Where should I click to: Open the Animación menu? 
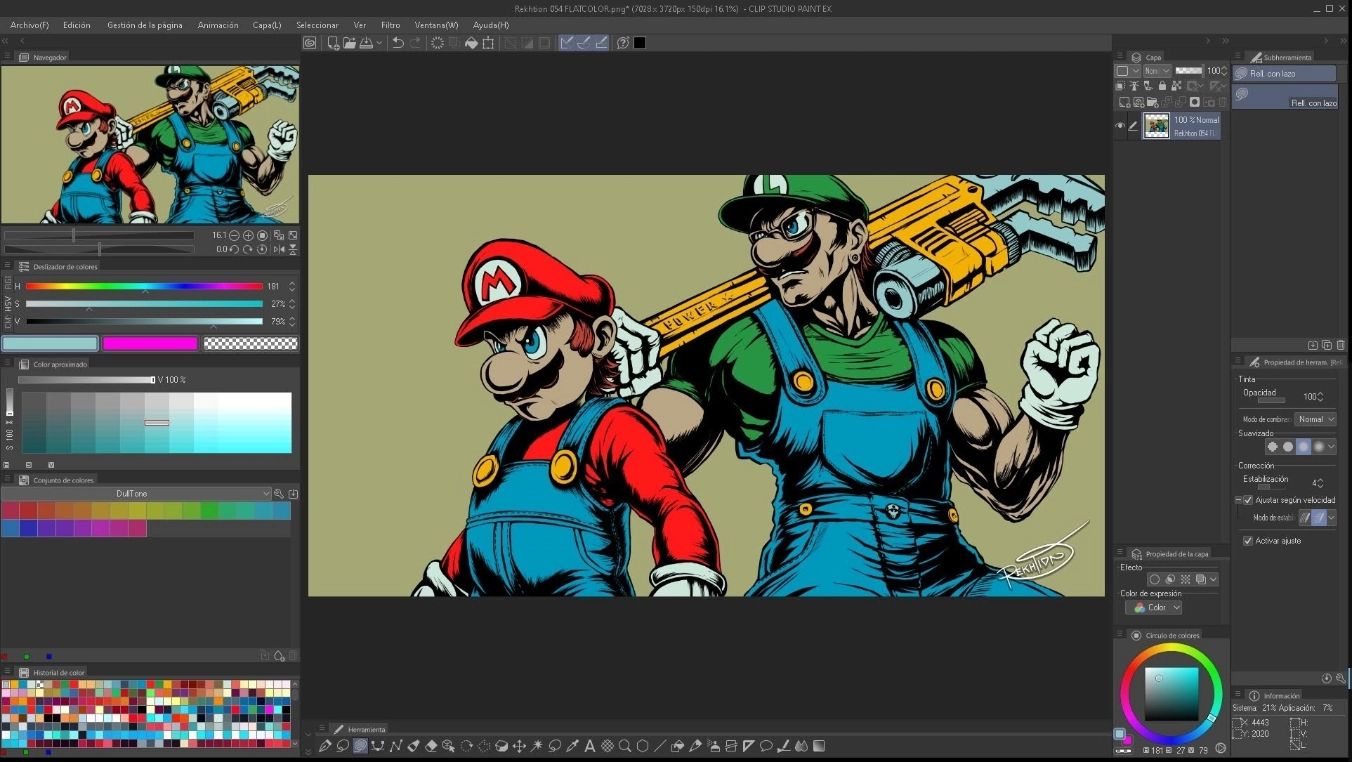coord(218,25)
